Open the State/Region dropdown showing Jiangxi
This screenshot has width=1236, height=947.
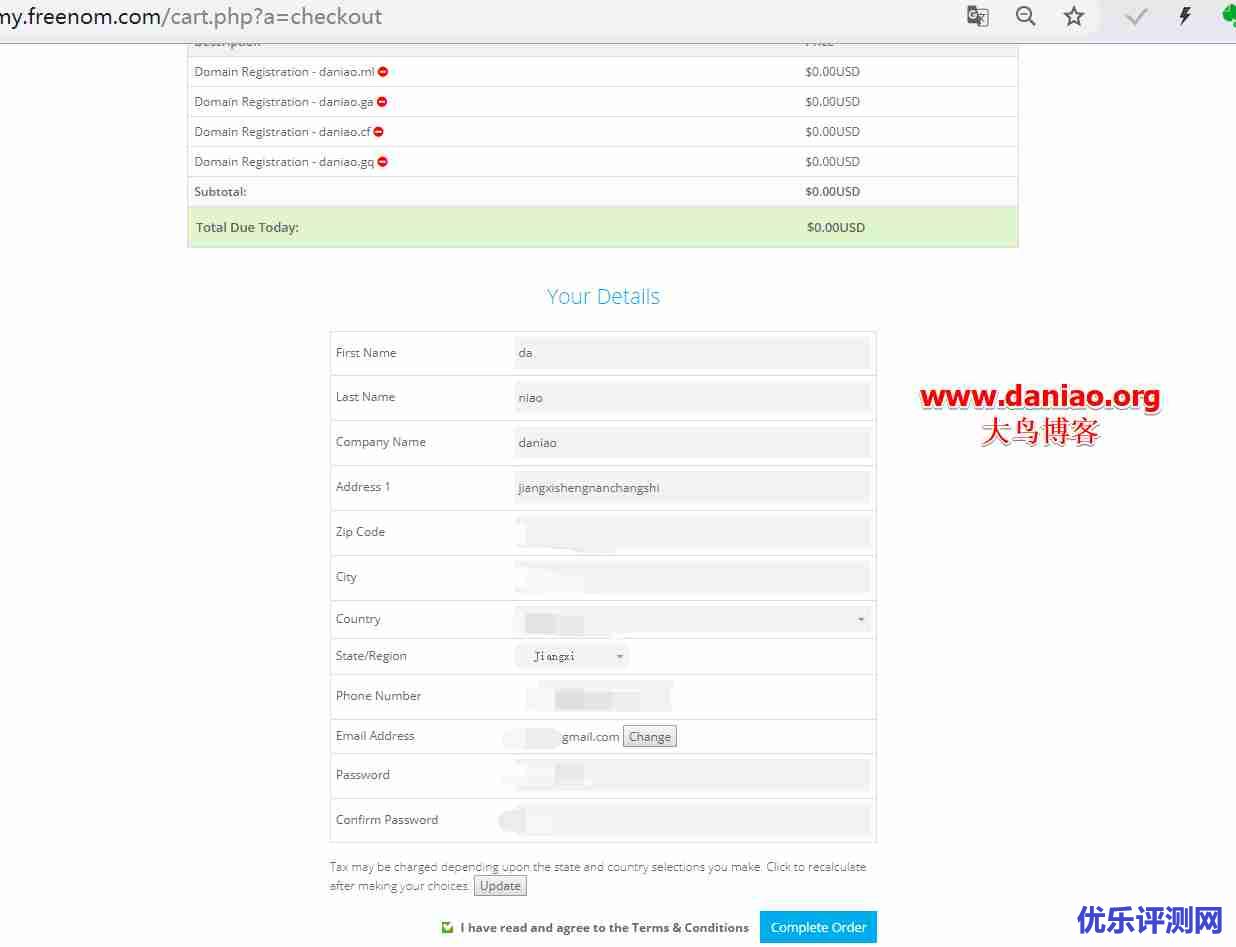[x=571, y=655]
